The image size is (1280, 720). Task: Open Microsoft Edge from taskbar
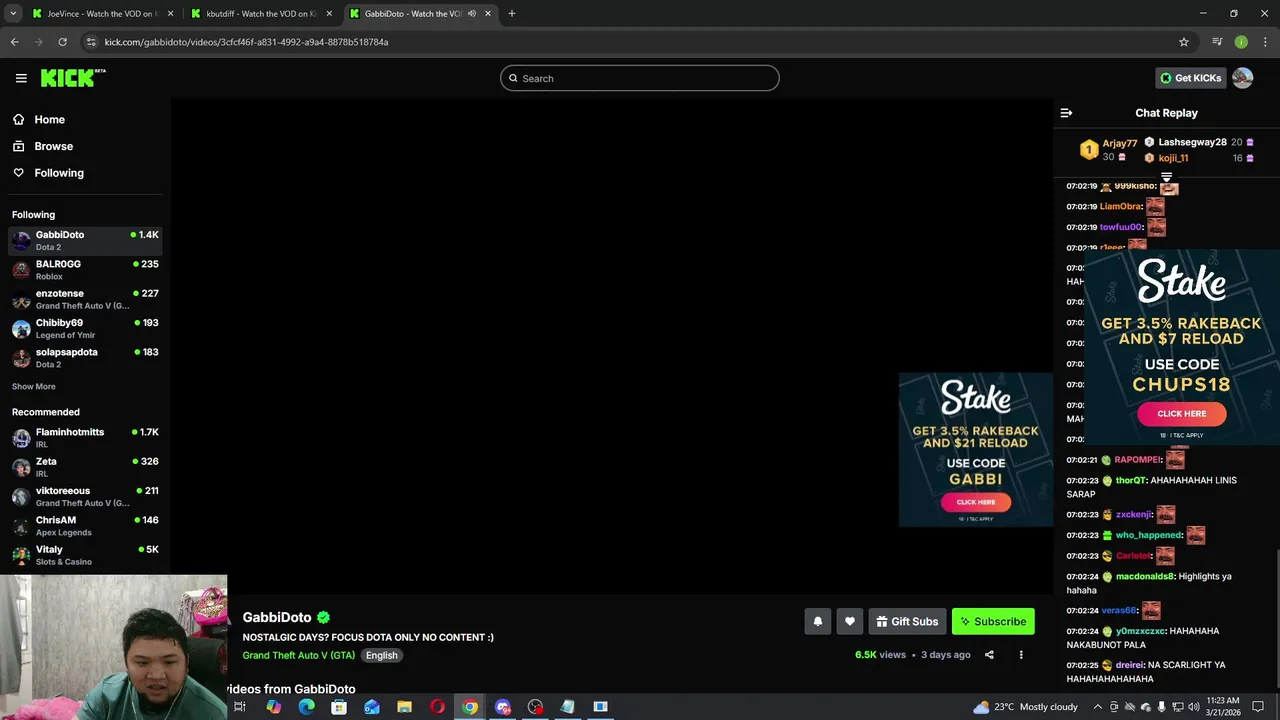click(x=306, y=707)
